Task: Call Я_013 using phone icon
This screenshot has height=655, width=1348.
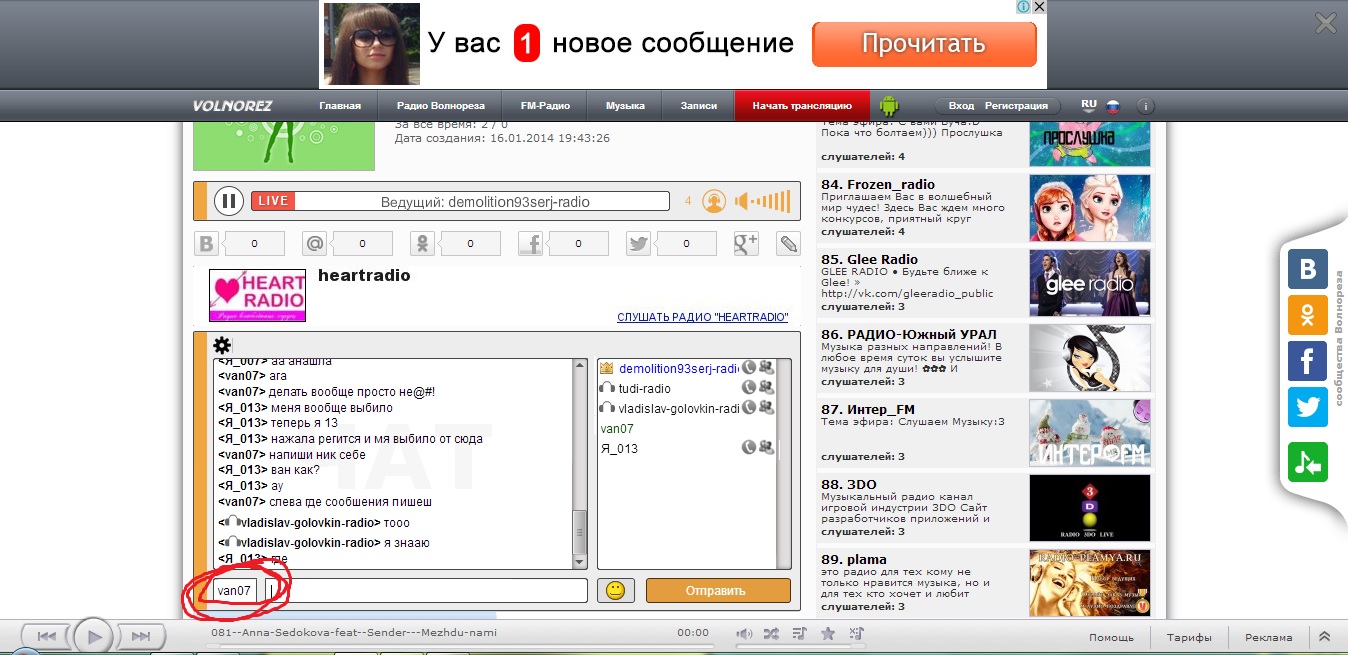Action: (x=749, y=448)
